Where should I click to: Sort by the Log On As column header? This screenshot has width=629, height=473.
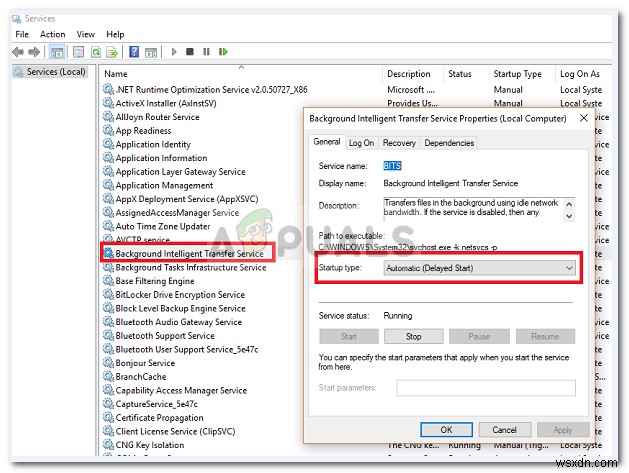point(580,74)
